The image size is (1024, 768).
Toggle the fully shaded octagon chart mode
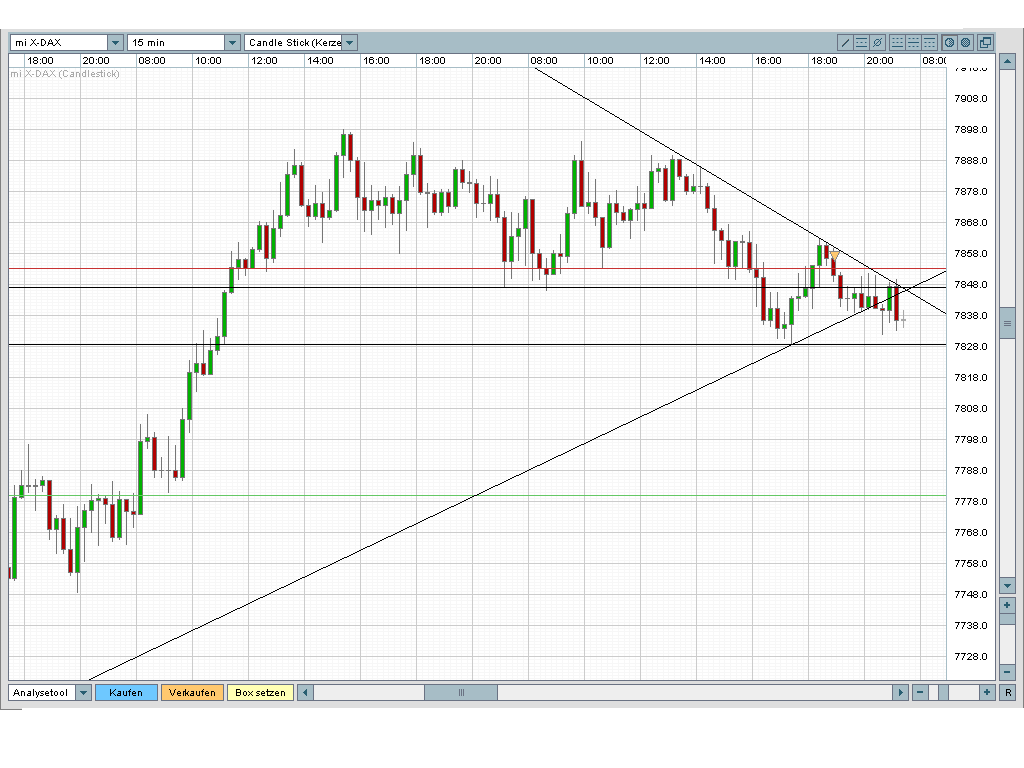point(965,42)
